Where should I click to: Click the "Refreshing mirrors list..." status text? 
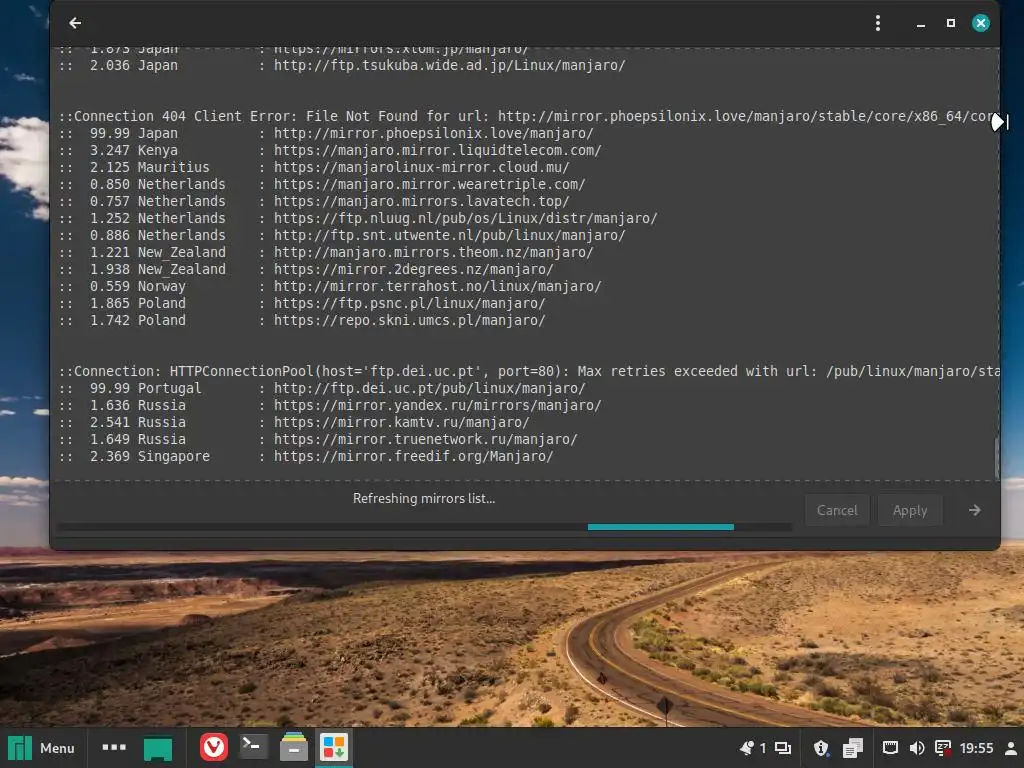424,498
